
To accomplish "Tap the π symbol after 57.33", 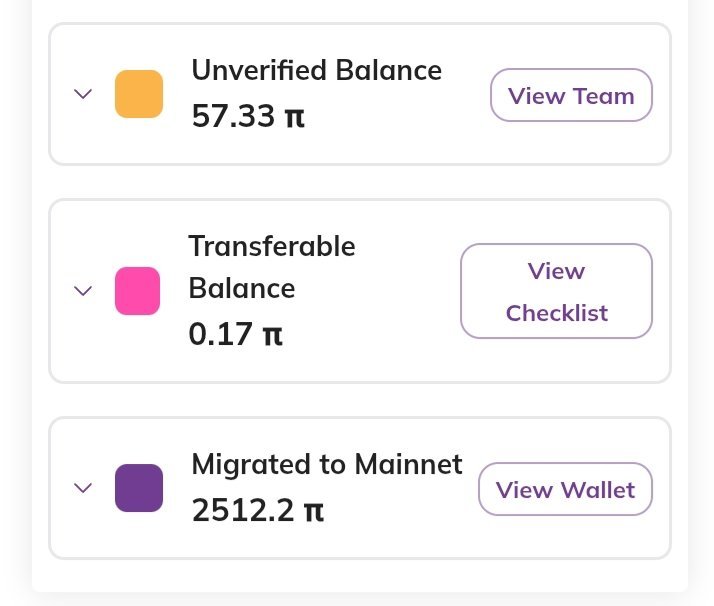I will pyautogui.click(x=295, y=118).
